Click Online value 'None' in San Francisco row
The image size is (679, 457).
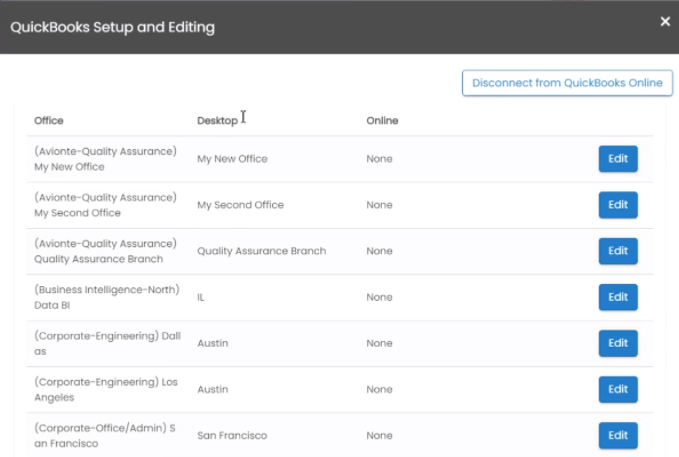(379, 435)
